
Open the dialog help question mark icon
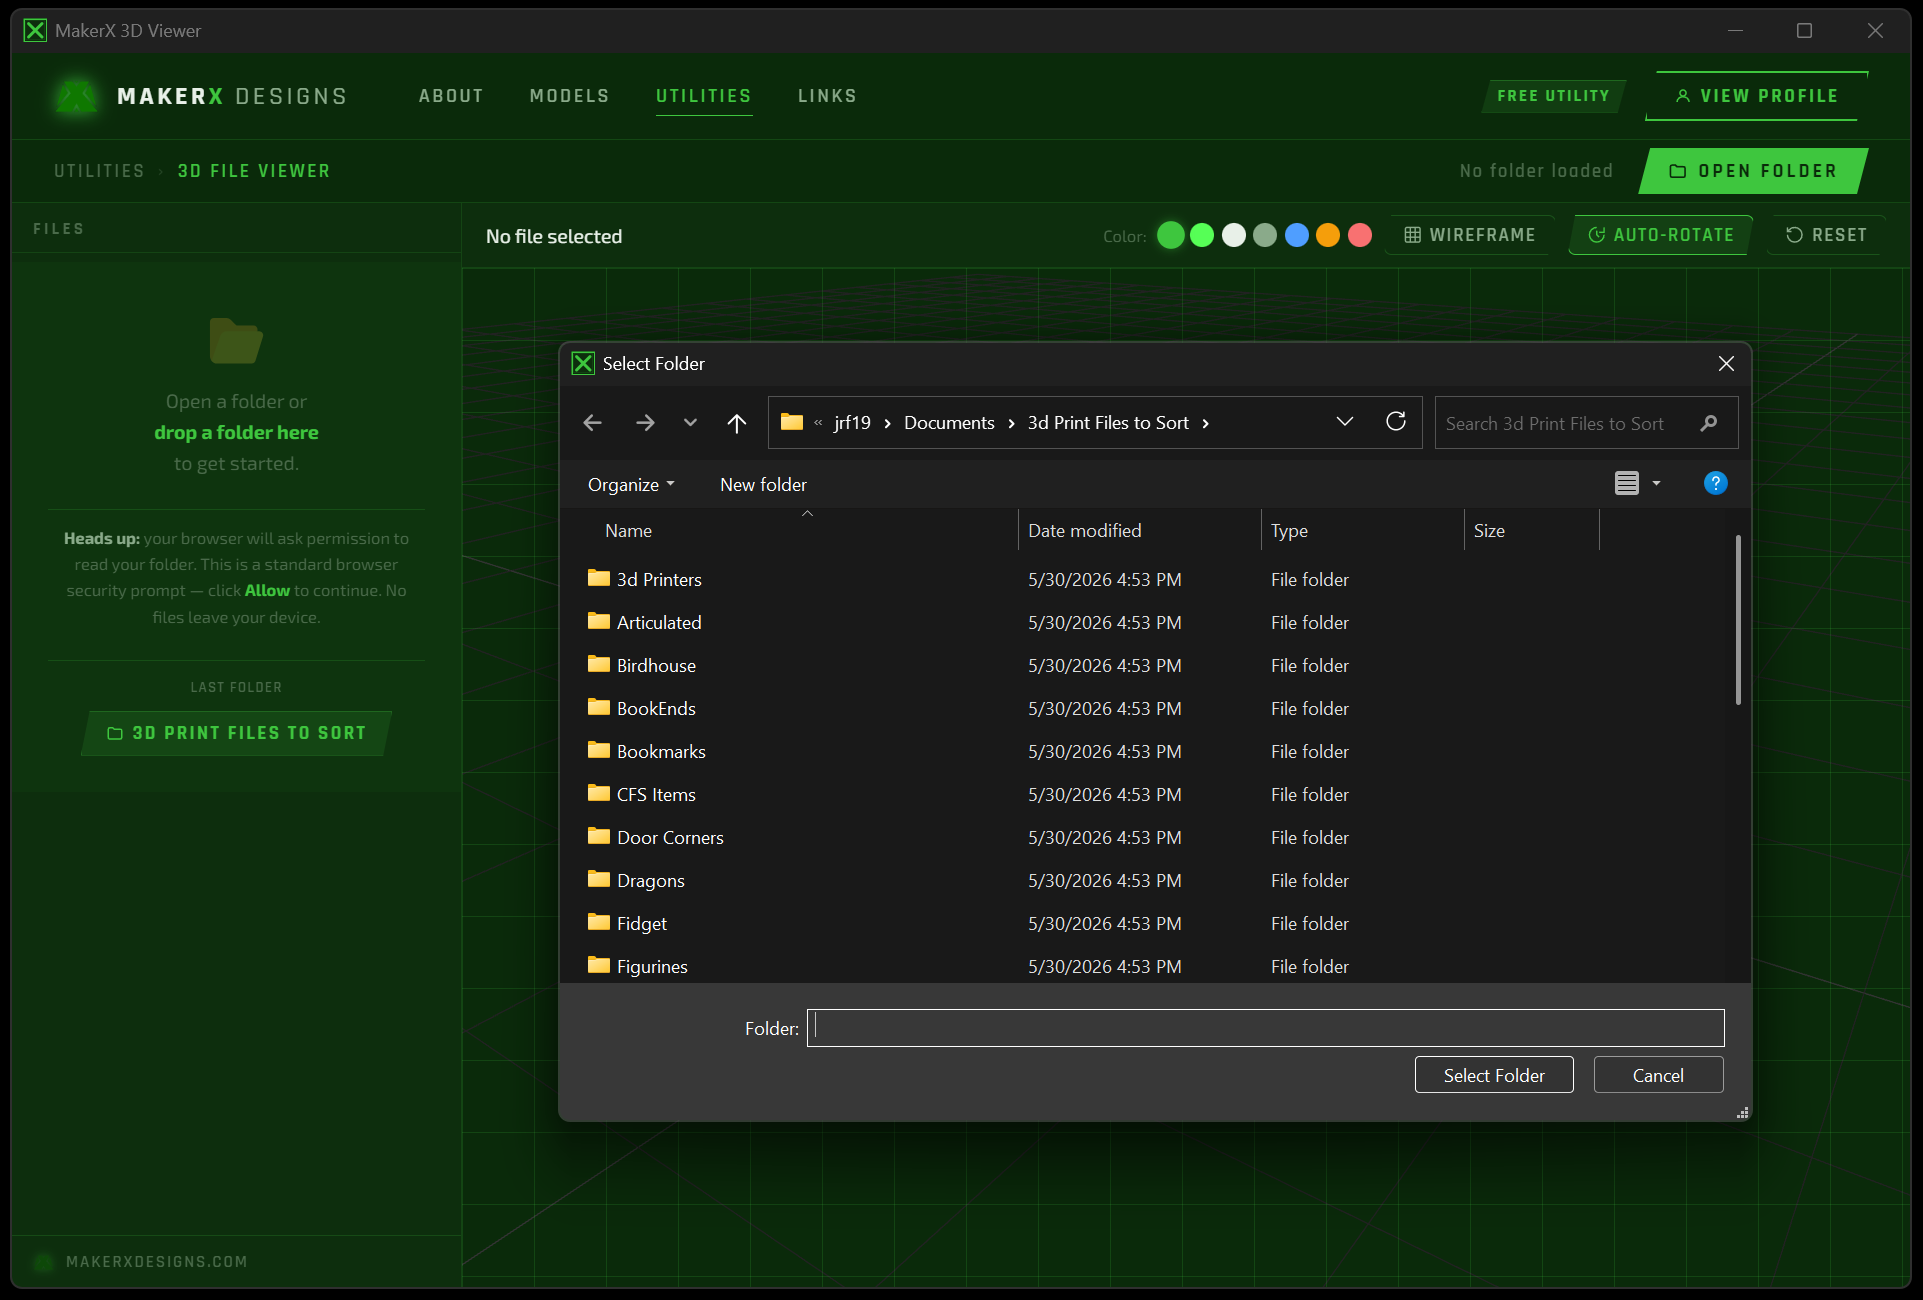(1715, 484)
